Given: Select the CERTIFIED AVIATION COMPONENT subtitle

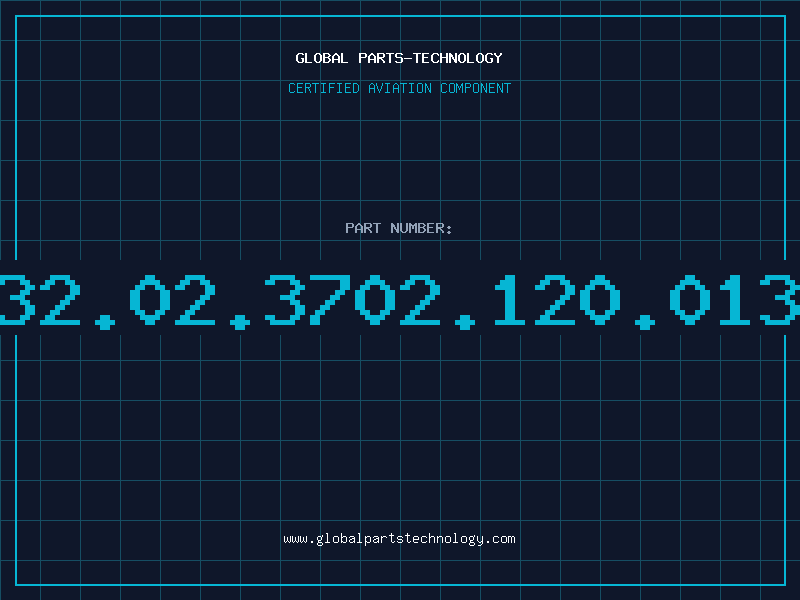Looking at the screenshot, I should [x=399, y=88].
